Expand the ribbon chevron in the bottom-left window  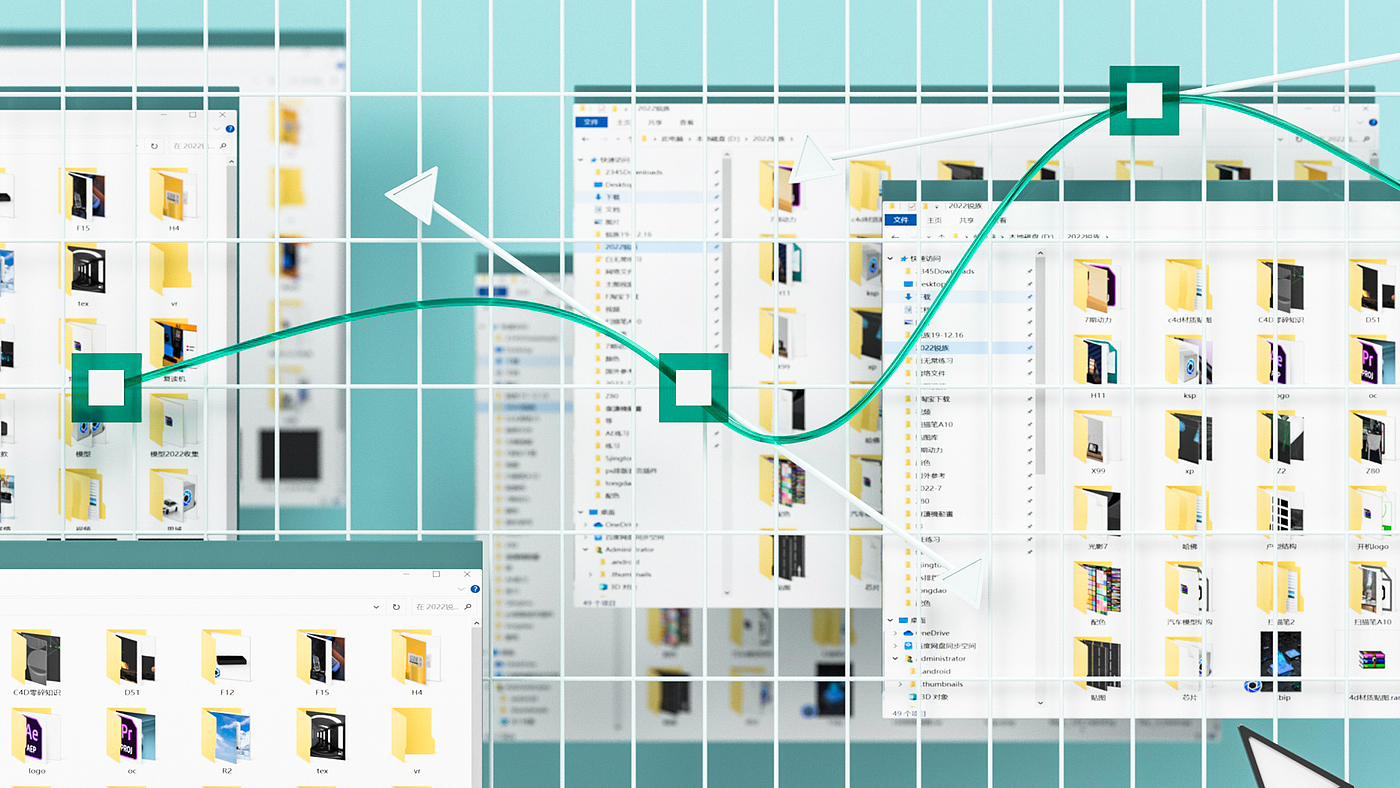(462, 588)
